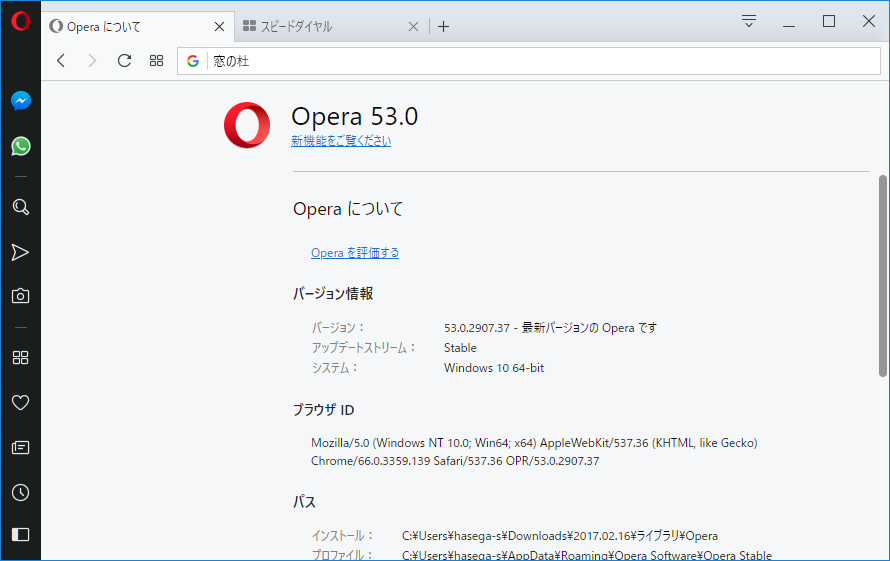The width and height of the screenshot is (890, 561).
Task: Open Instant Search from the sidebar
Action: 20,207
